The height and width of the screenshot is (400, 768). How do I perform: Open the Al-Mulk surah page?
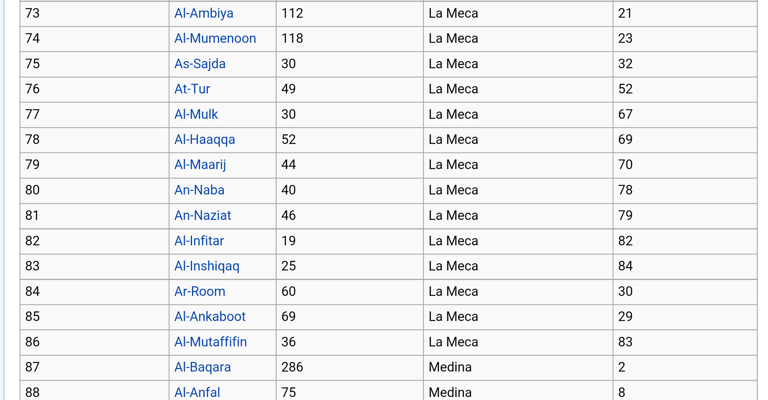[x=196, y=114]
